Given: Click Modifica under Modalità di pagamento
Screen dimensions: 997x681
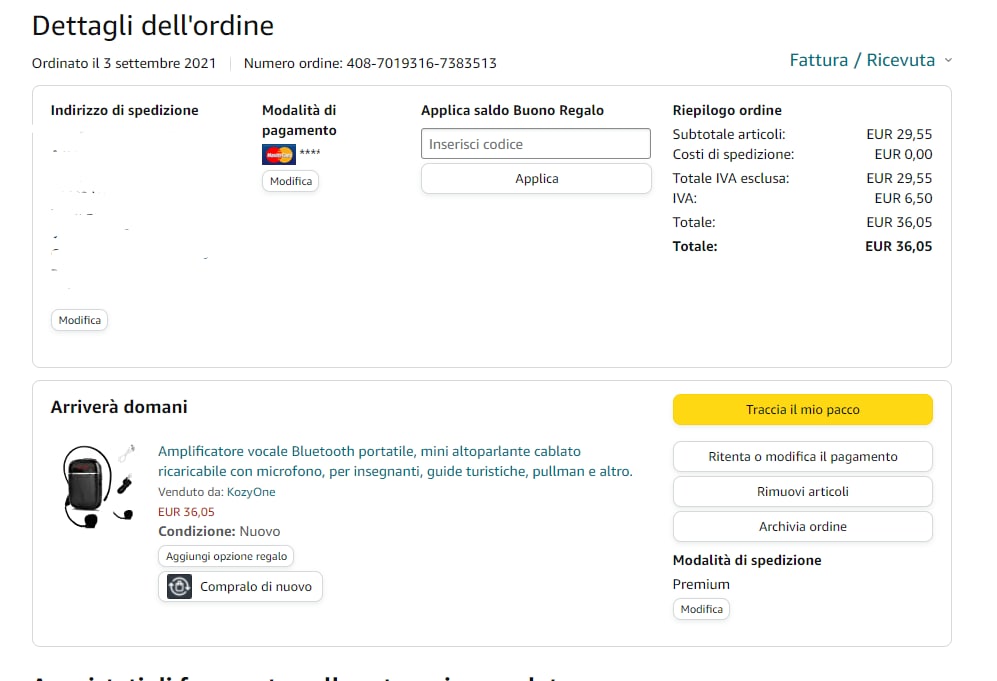Looking at the screenshot, I should (x=291, y=181).
